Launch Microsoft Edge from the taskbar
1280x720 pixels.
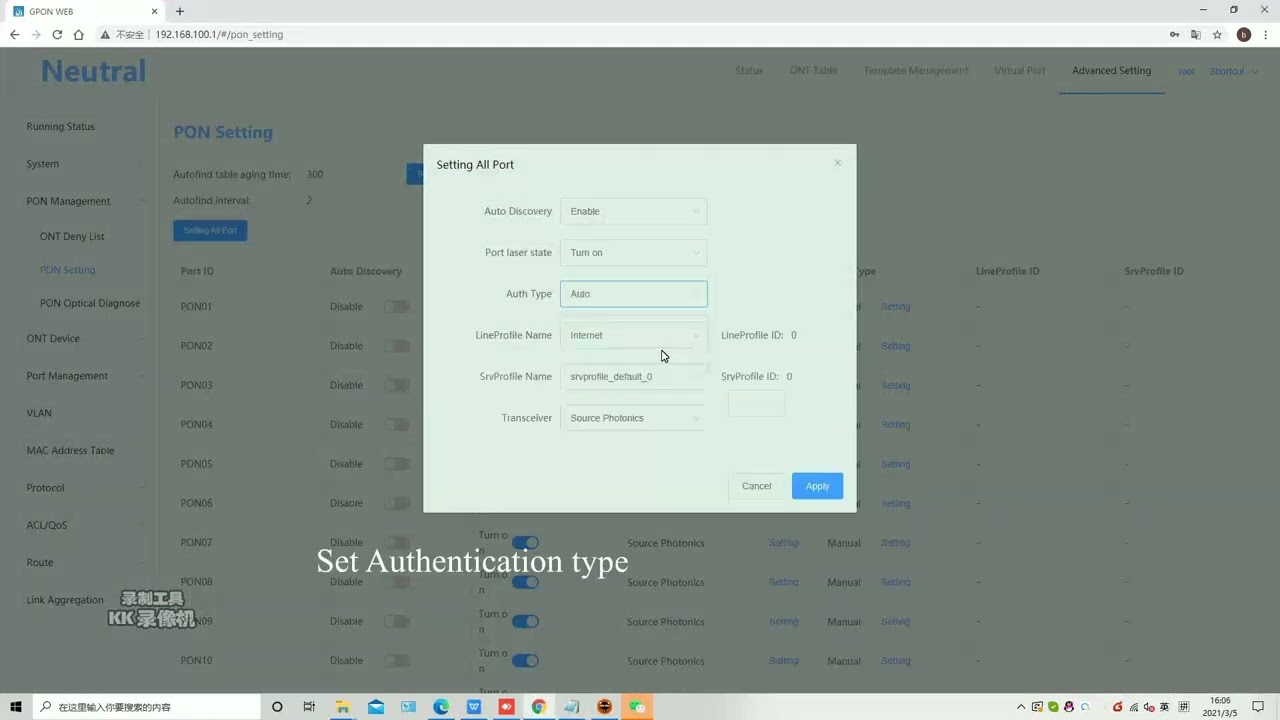(441, 707)
